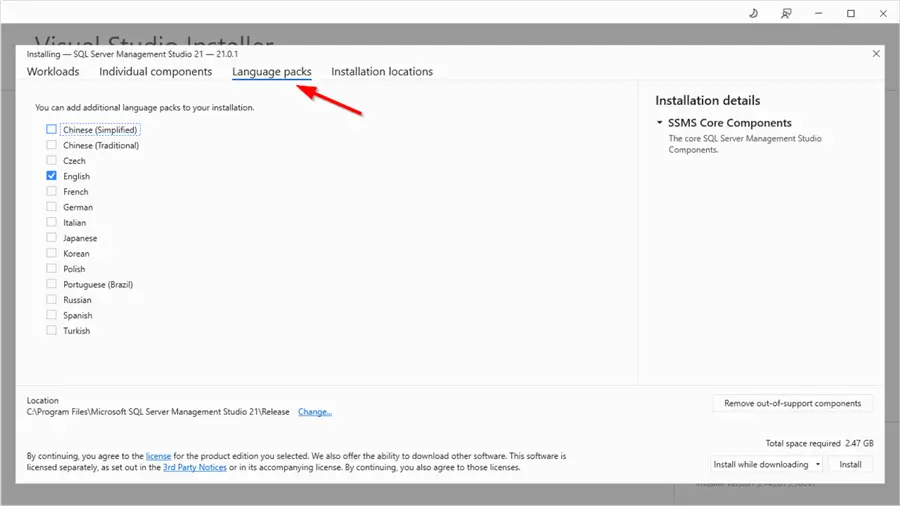
Task: Click the Installing SSMS 21 title text
Action: (132, 54)
